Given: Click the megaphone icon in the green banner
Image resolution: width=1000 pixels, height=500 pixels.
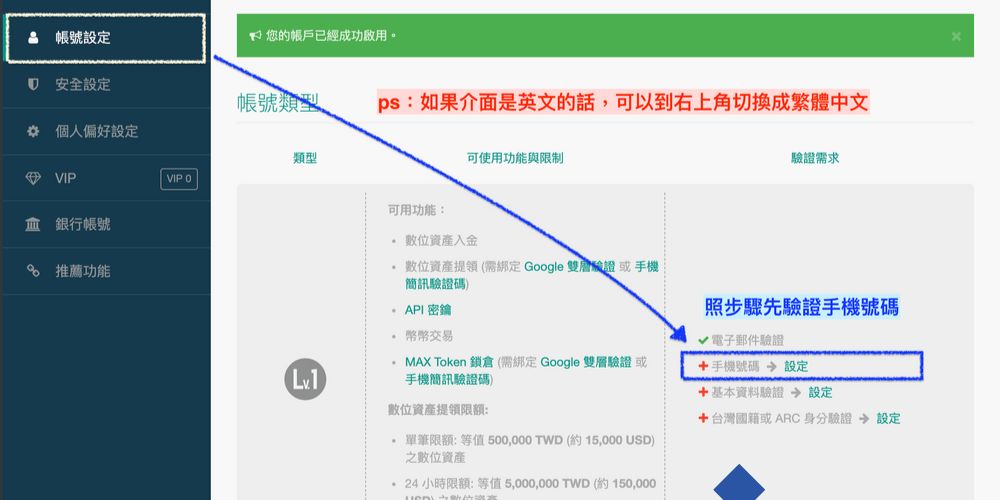Looking at the screenshot, I should tap(255, 36).
